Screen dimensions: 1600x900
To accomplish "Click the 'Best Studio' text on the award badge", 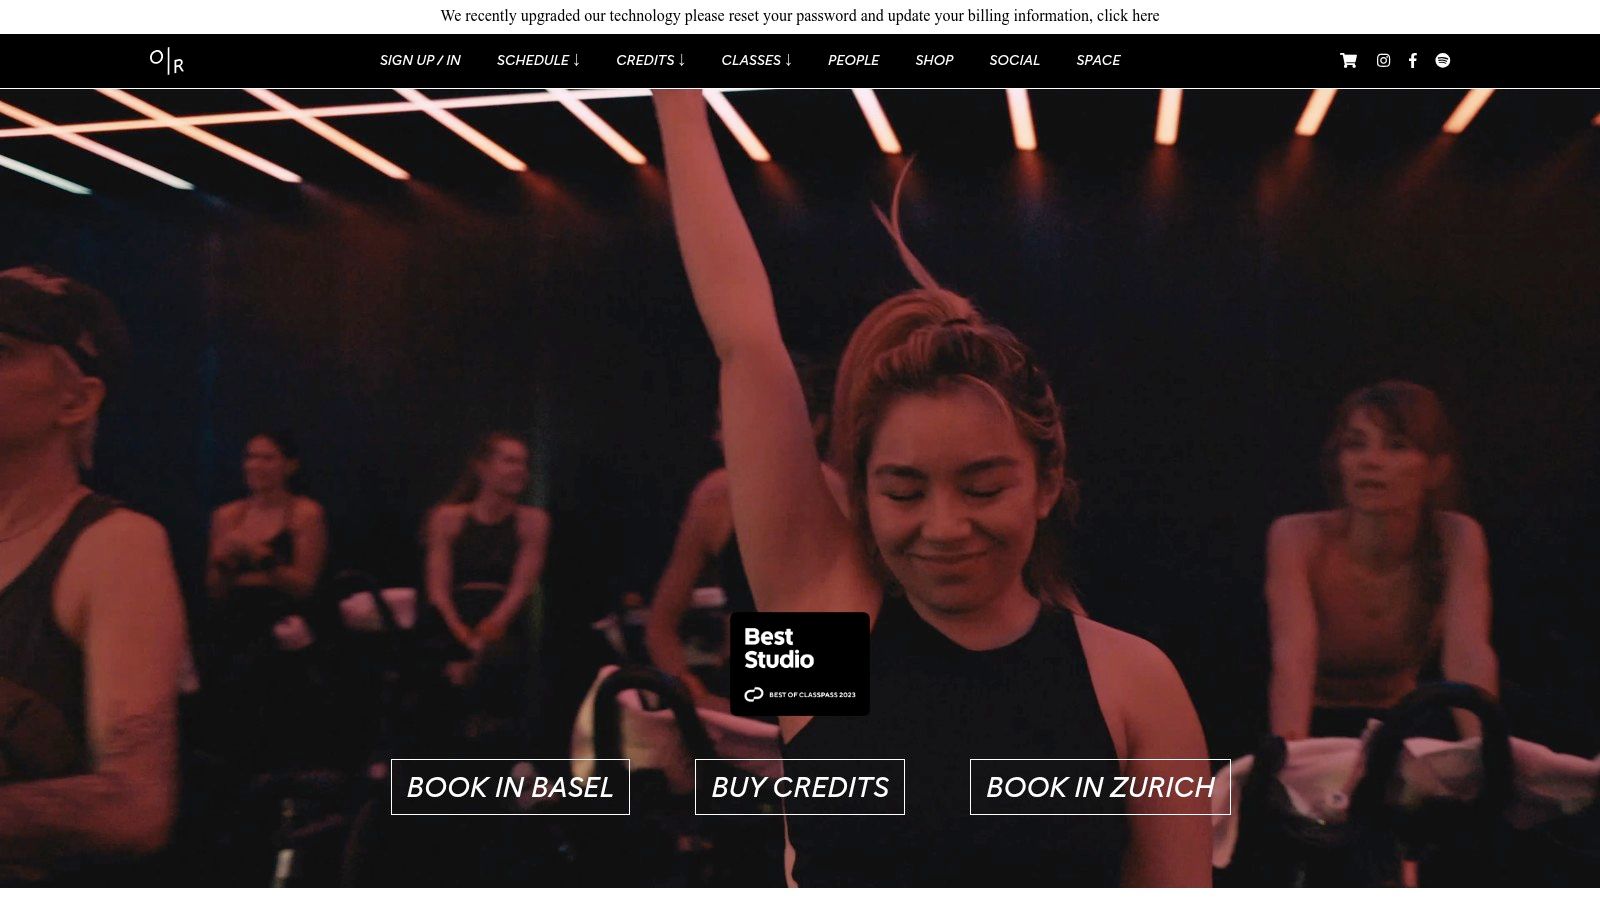I will [x=778, y=648].
